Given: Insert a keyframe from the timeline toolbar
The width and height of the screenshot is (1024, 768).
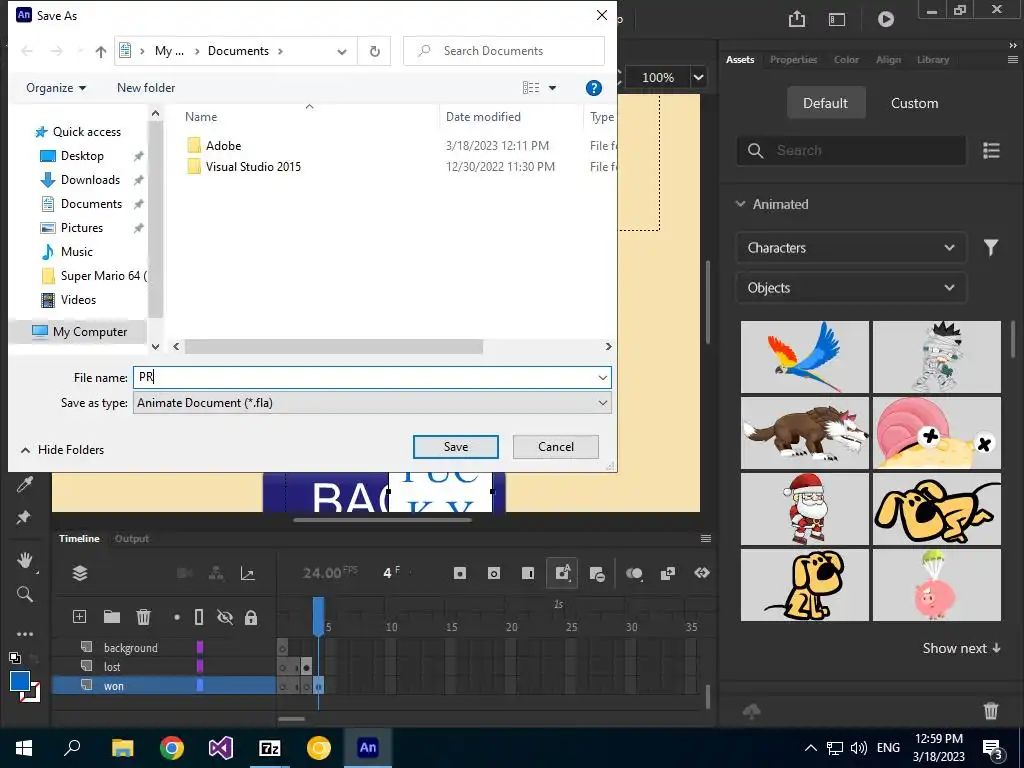Looking at the screenshot, I should coord(460,573).
